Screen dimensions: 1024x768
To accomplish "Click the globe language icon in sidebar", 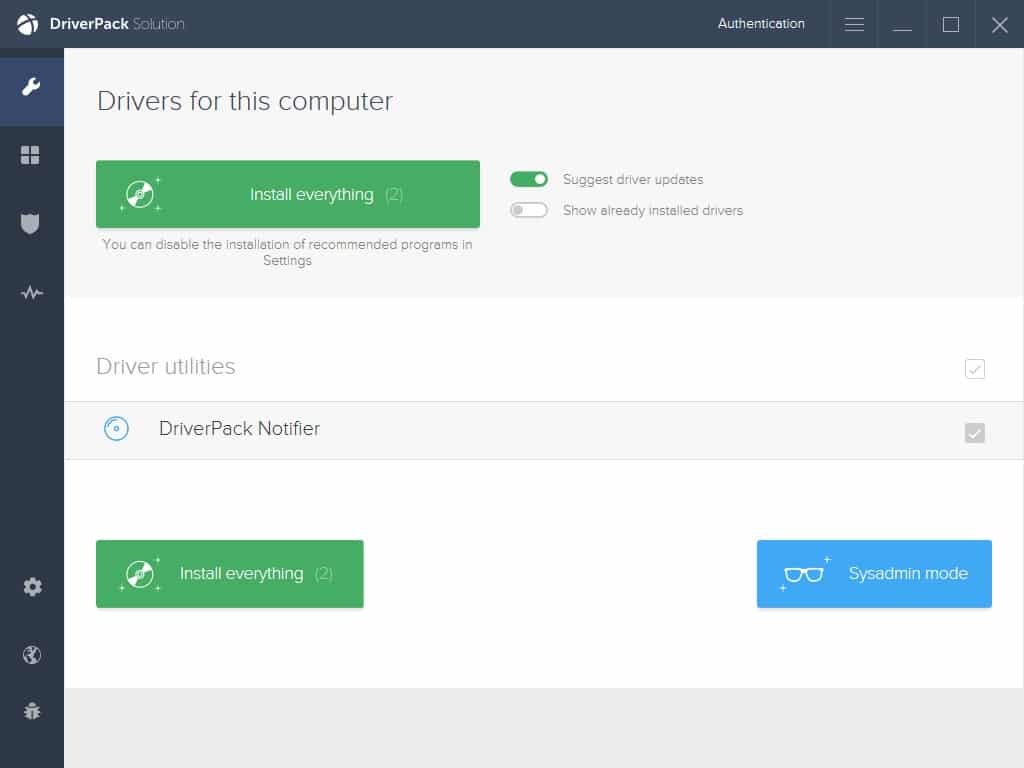I will (x=32, y=654).
